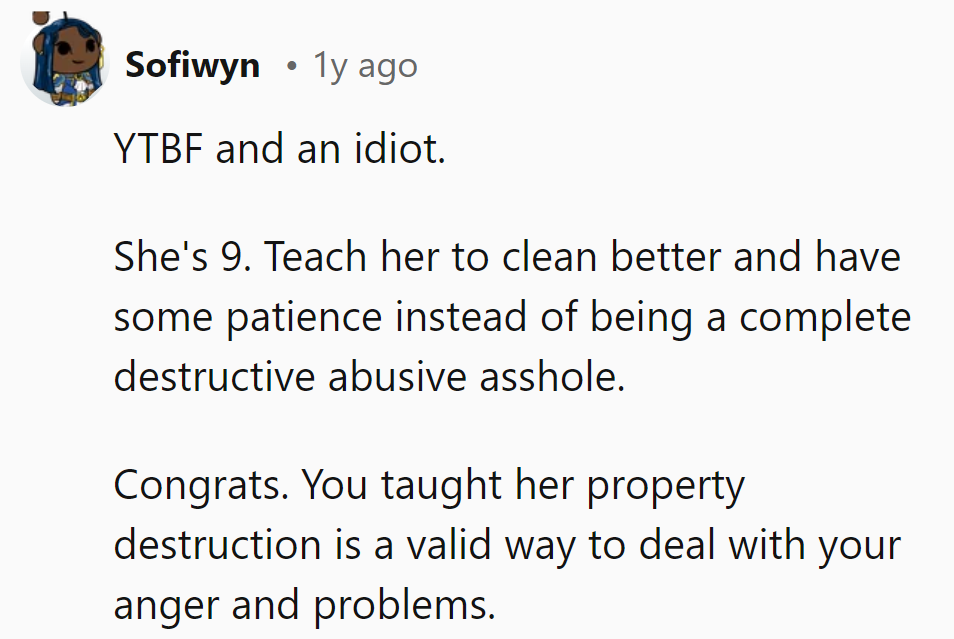The image size is (954, 639).
Task: Open the Sofiwyn username profile link
Action: coord(192,65)
